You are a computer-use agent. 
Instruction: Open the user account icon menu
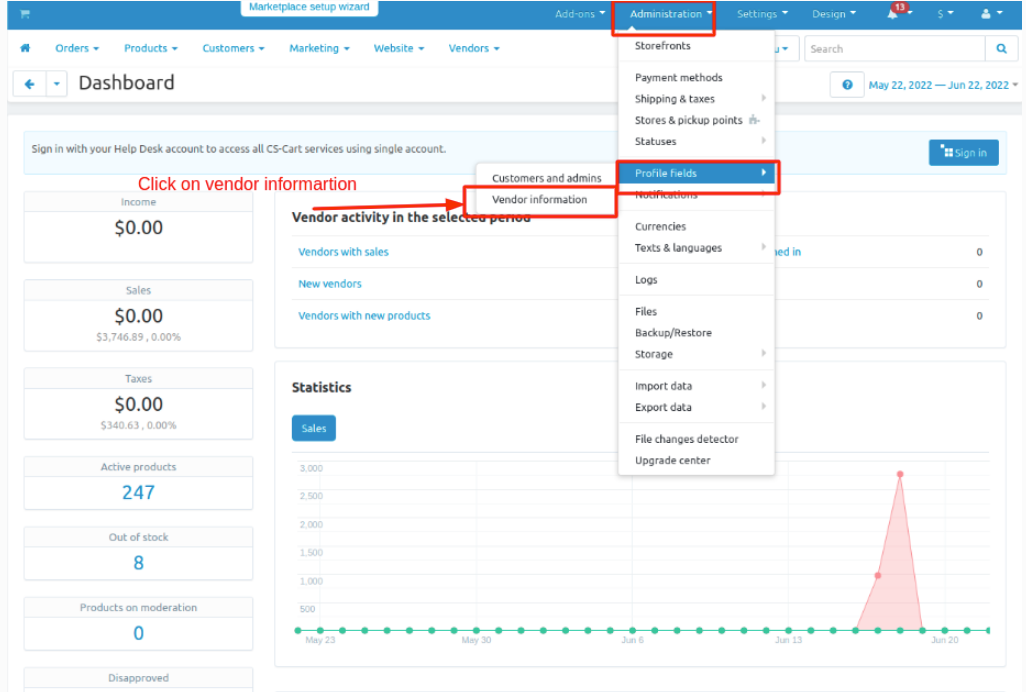(990, 14)
